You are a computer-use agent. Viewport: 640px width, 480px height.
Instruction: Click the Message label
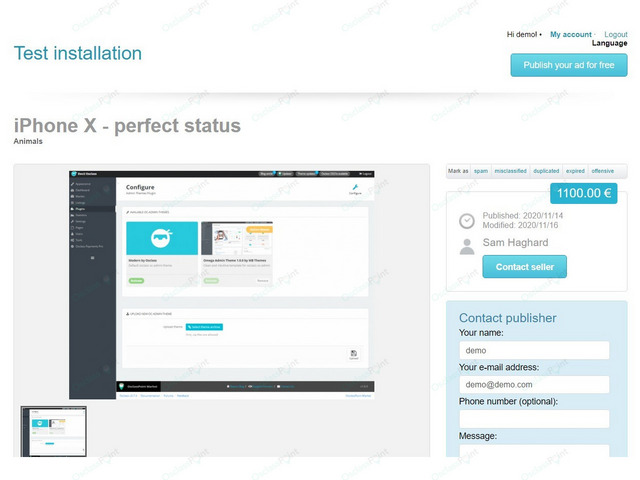pos(478,436)
